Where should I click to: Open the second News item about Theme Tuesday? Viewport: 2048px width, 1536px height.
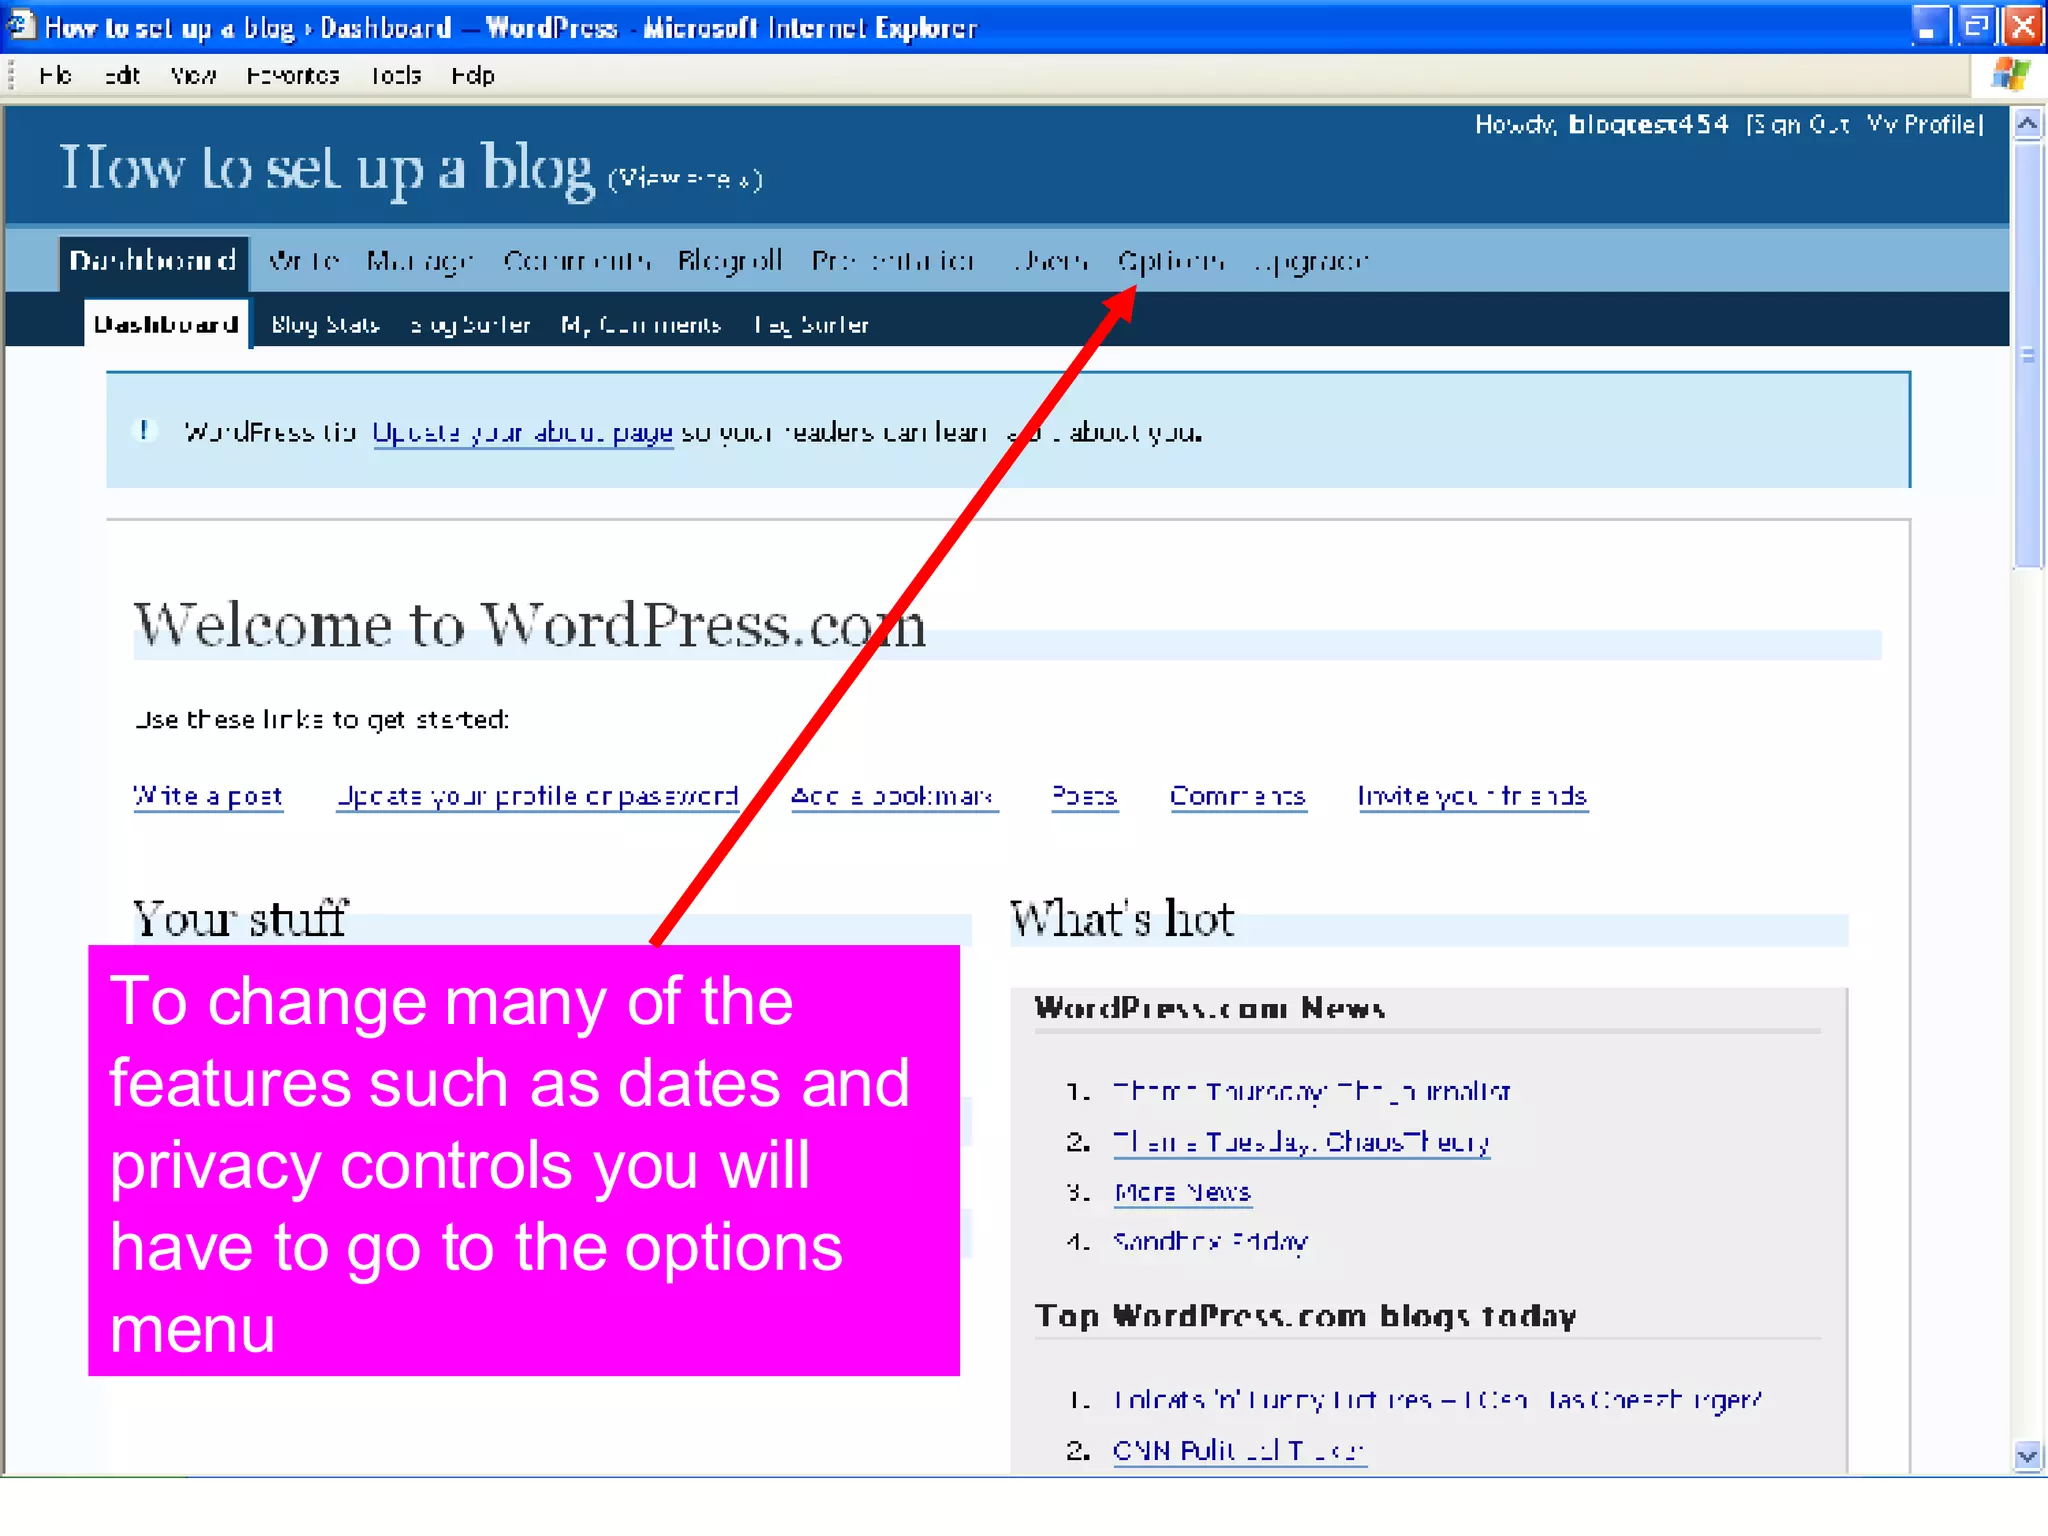[1301, 1142]
